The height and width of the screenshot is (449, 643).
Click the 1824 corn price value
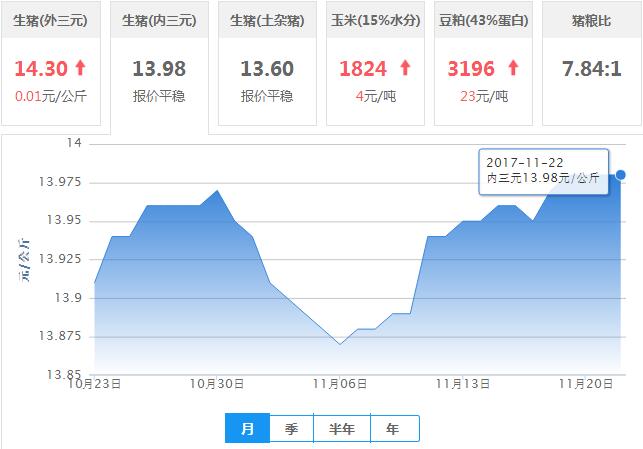363,68
